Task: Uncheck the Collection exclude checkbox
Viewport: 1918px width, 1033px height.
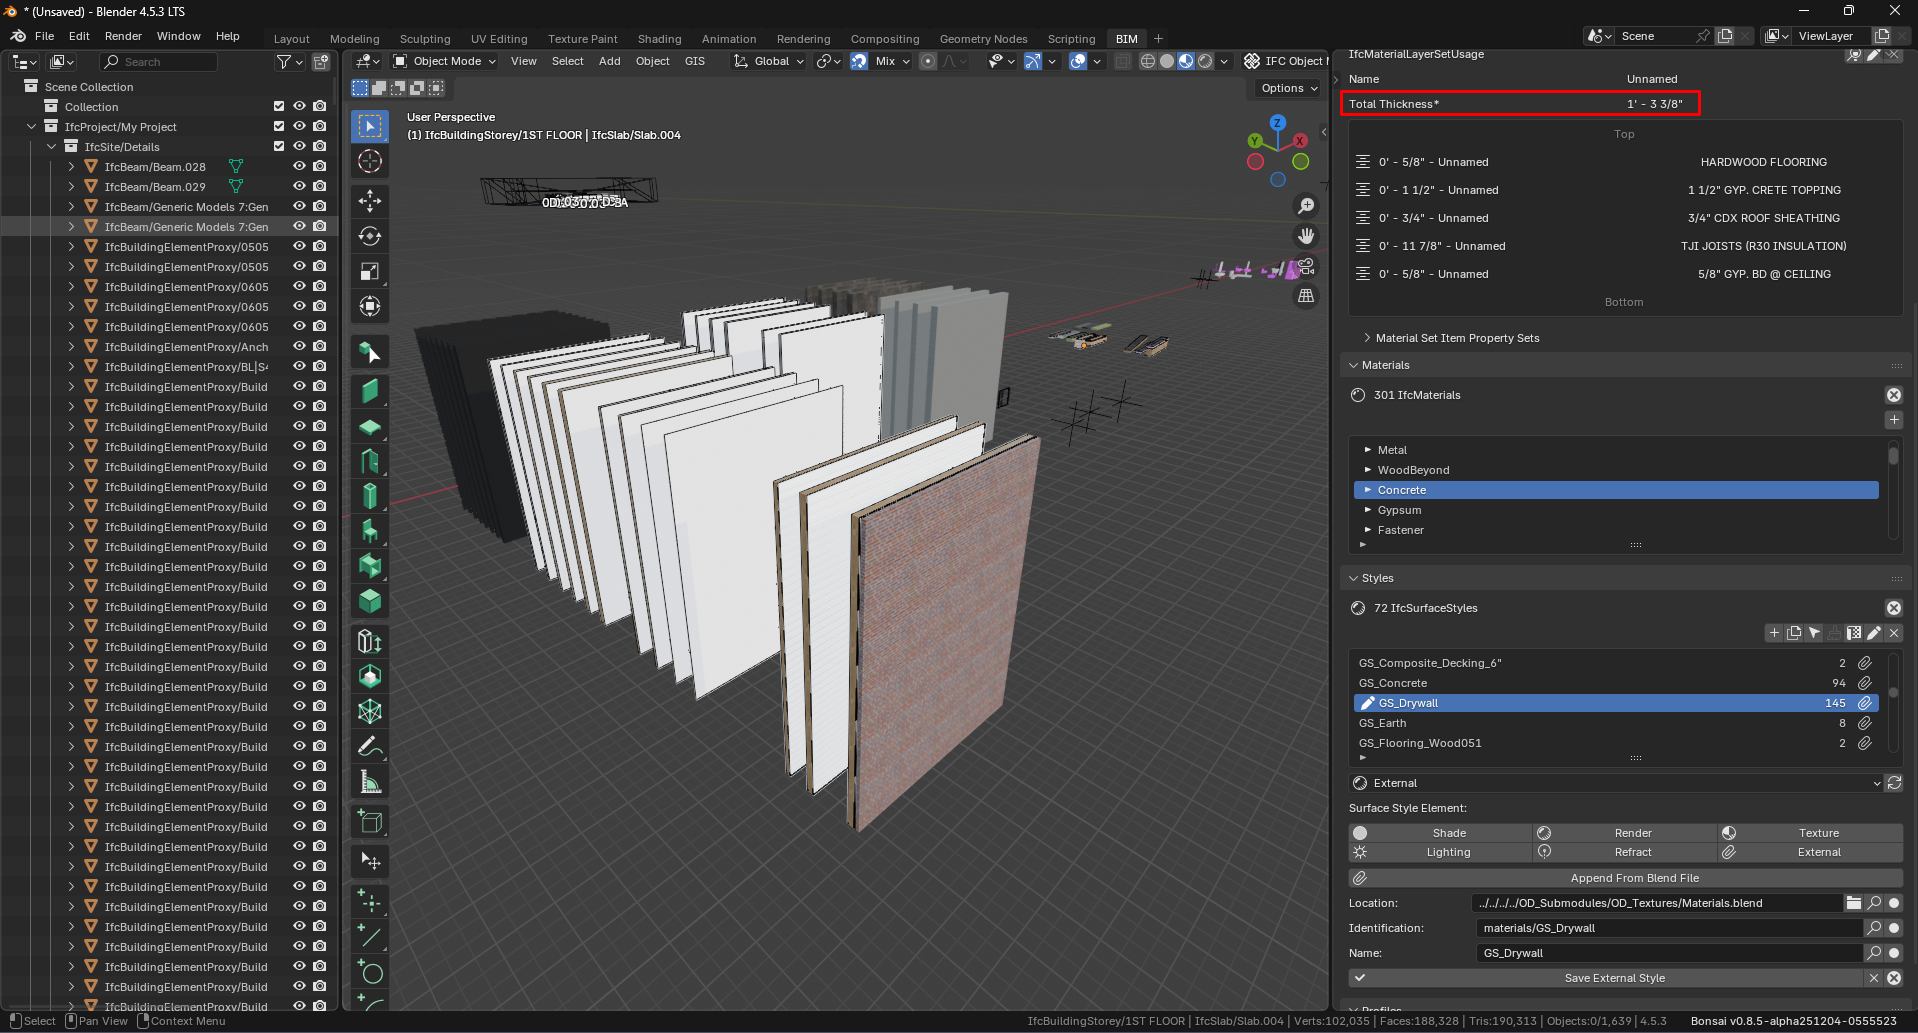Action: [x=279, y=107]
